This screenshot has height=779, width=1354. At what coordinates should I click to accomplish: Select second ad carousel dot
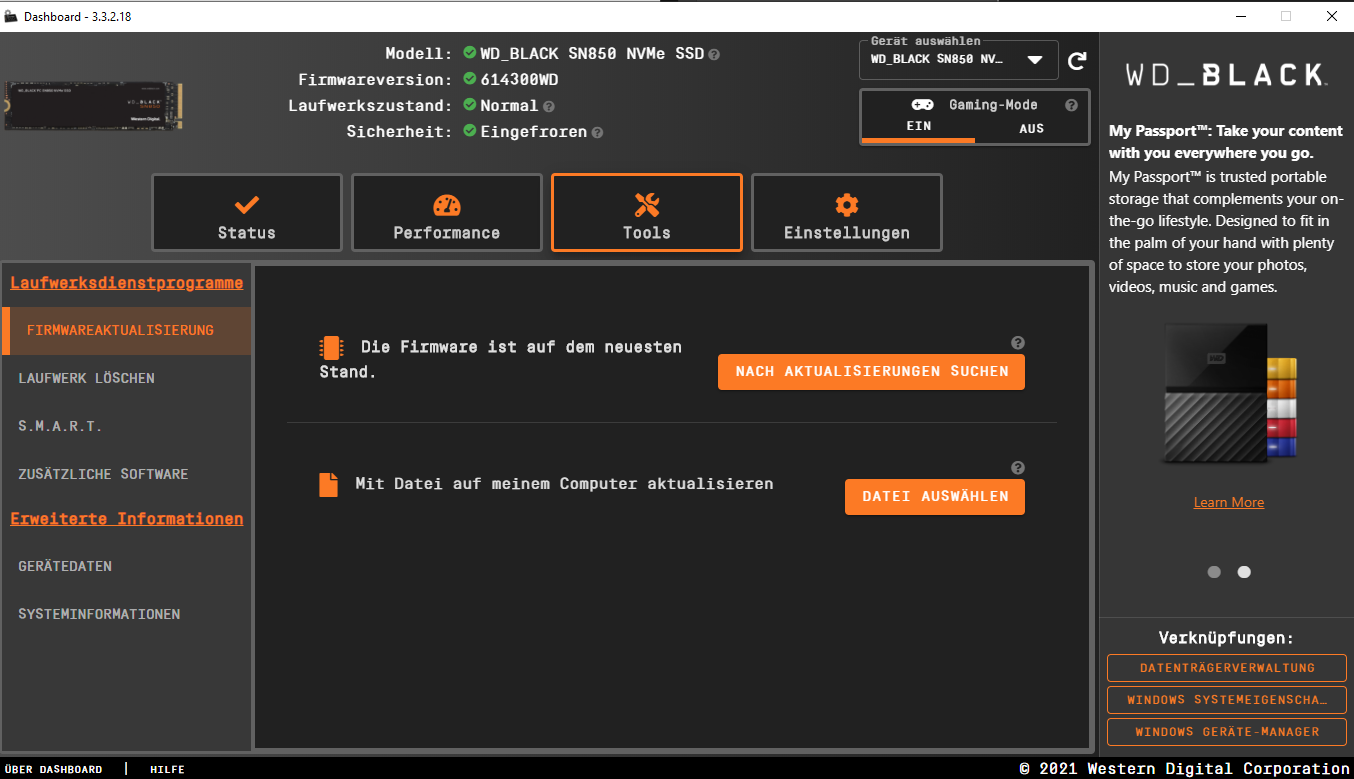pos(1244,572)
